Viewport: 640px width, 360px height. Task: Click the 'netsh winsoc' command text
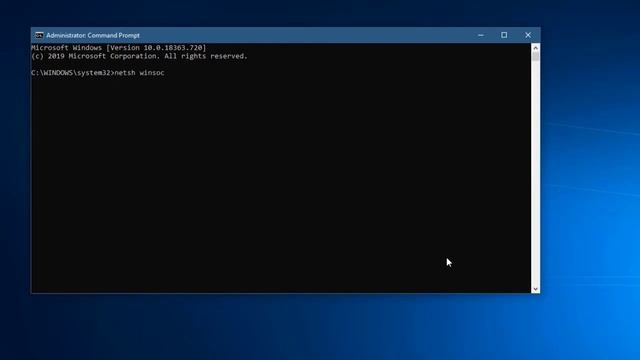(140, 73)
